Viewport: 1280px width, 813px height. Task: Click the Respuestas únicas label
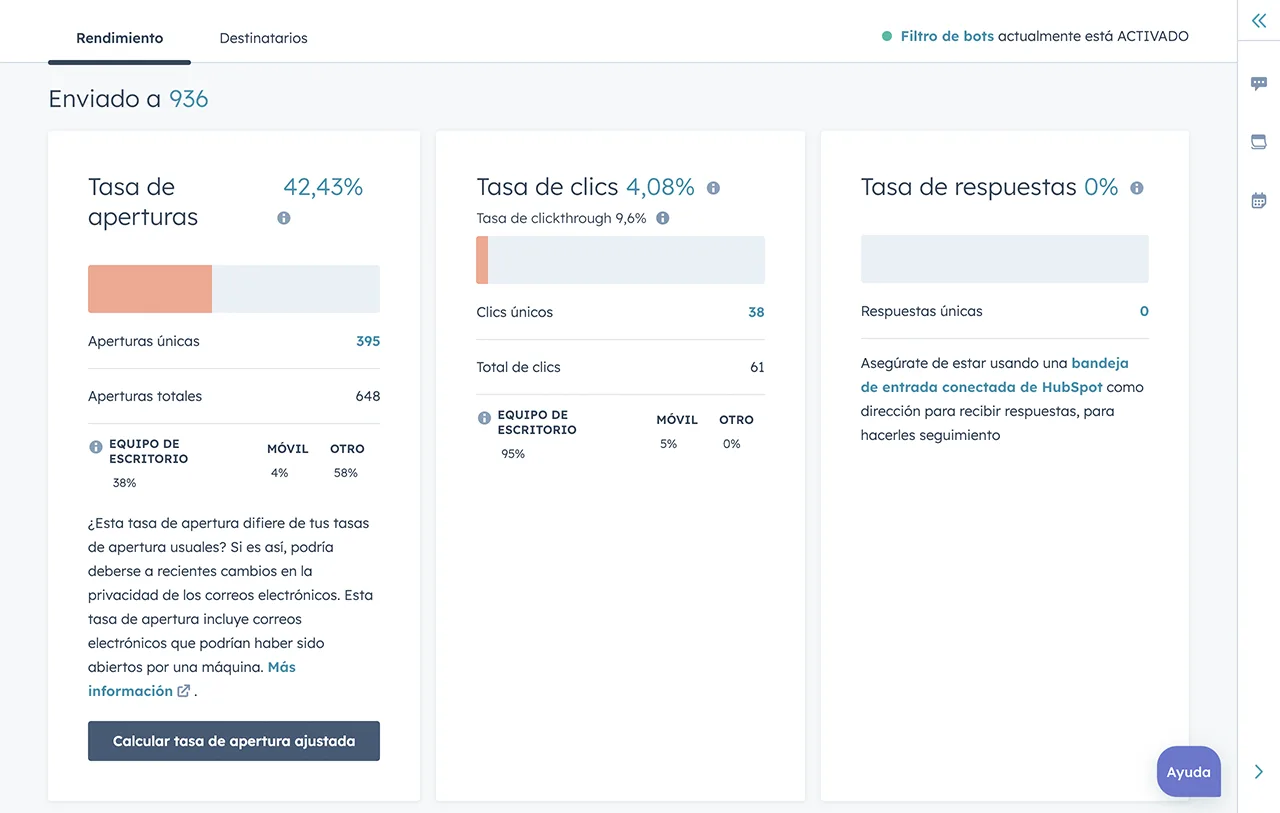coord(922,311)
